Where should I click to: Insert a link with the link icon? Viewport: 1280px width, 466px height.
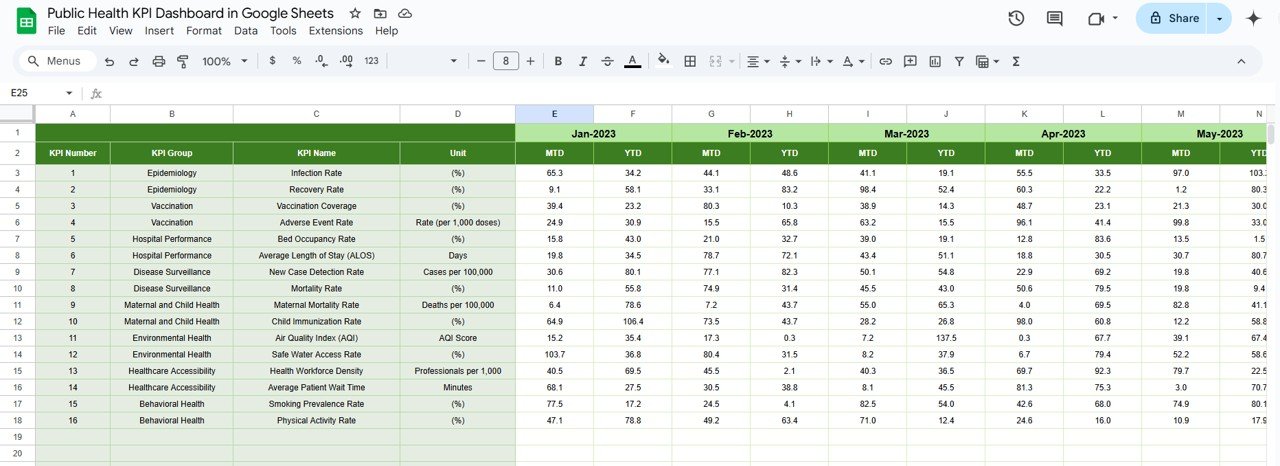(x=885, y=61)
